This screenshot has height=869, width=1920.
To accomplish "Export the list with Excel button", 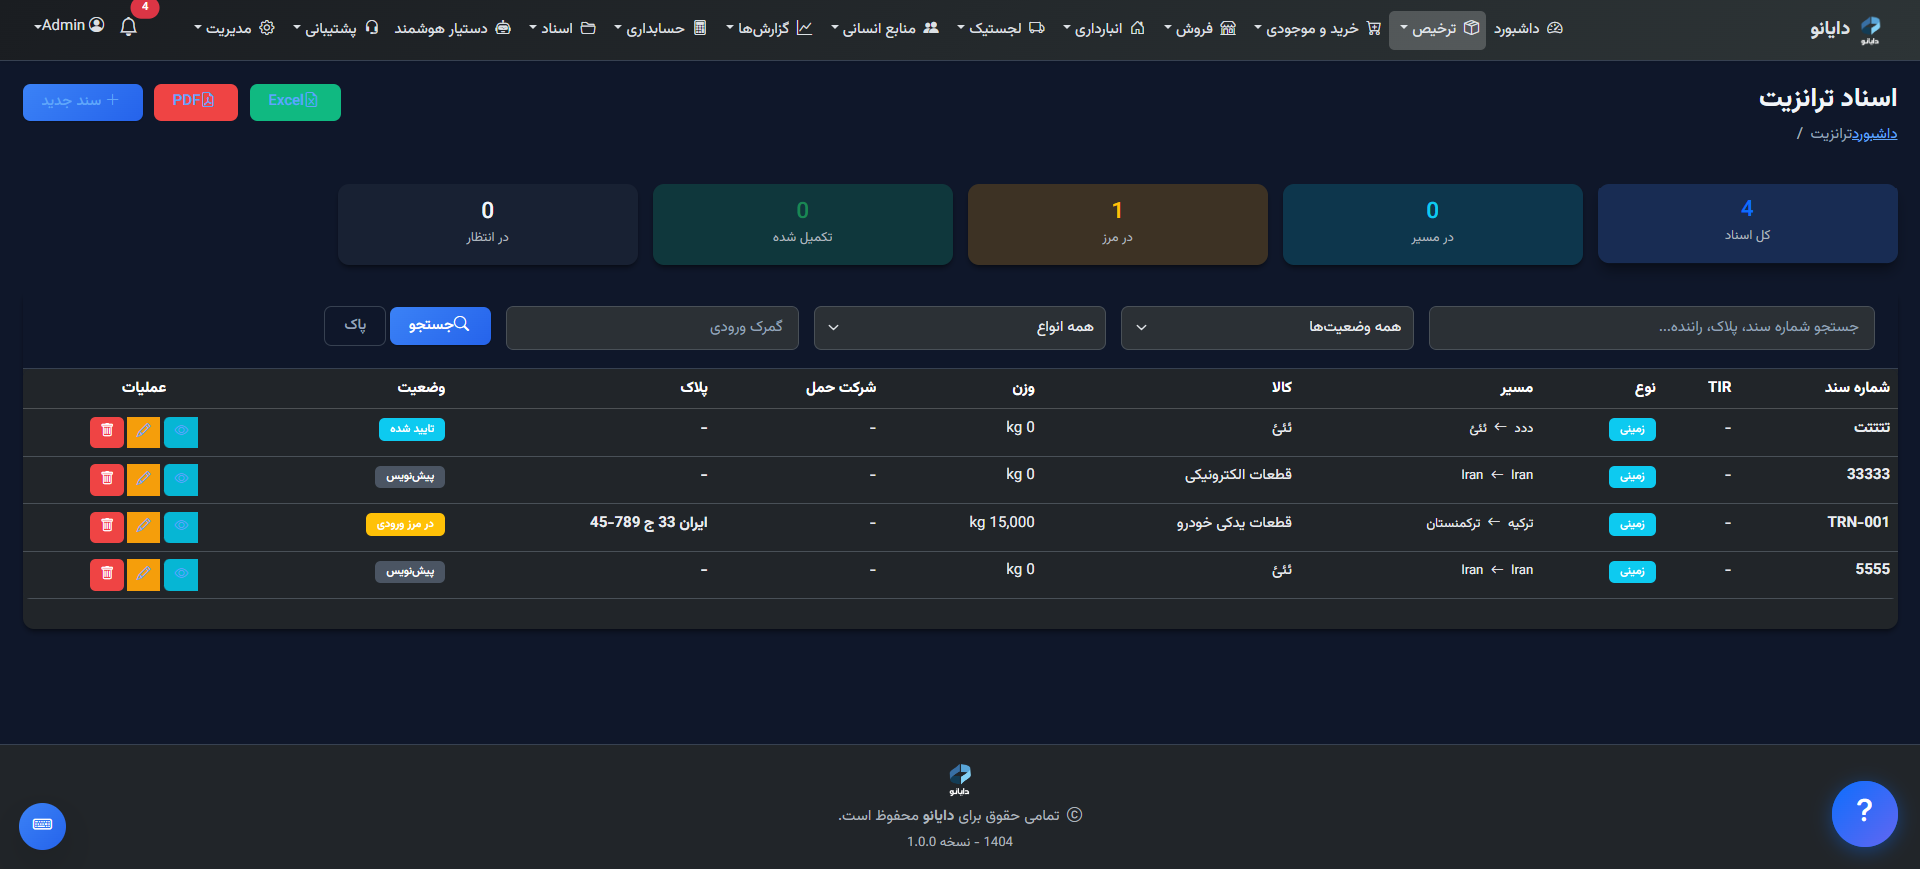I will click(295, 102).
